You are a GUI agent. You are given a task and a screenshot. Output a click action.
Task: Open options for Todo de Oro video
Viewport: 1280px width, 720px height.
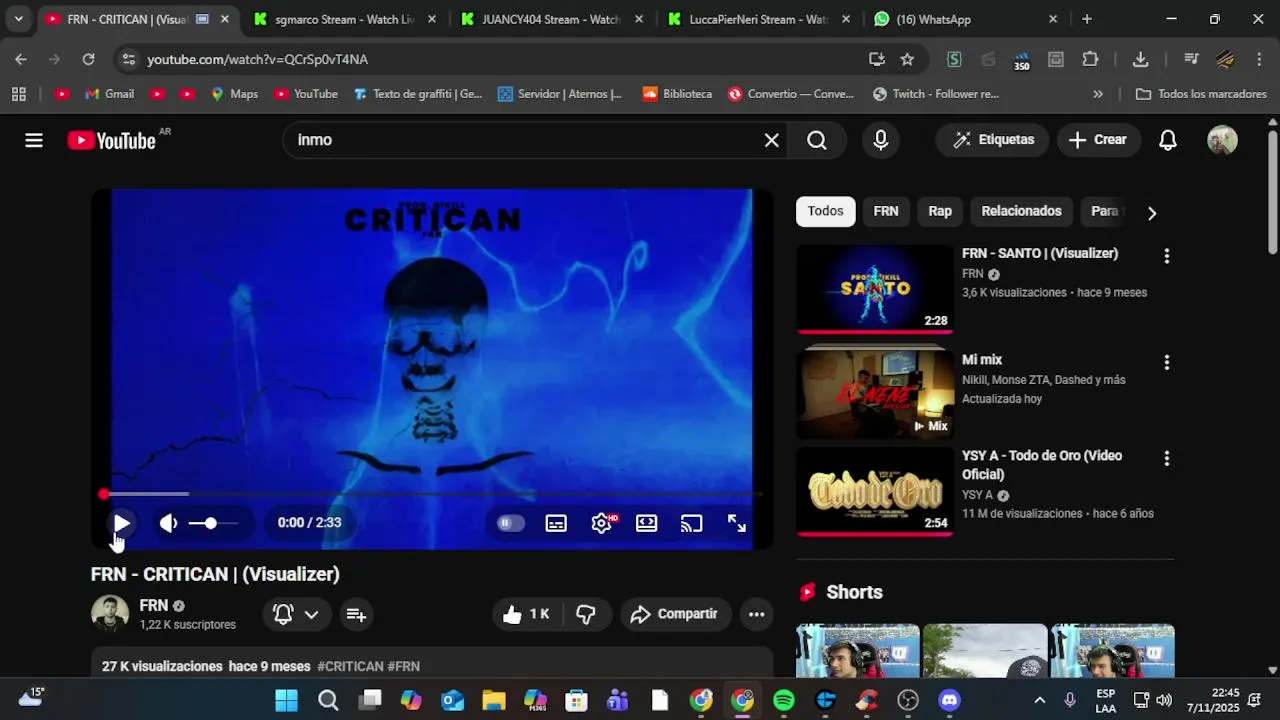click(1166, 459)
